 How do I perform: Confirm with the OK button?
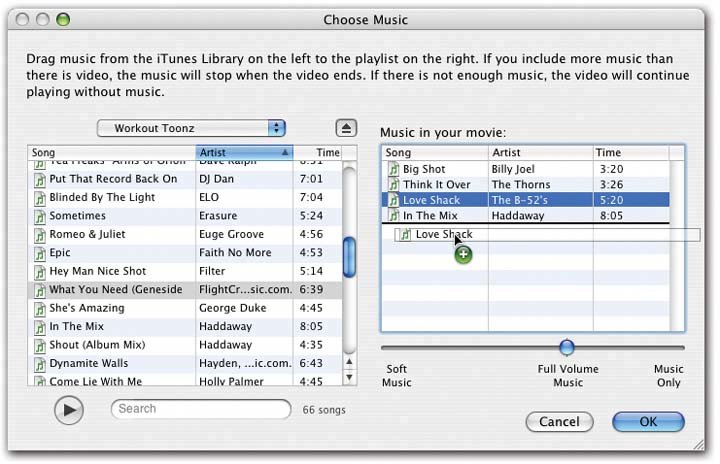click(x=648, y=422)
